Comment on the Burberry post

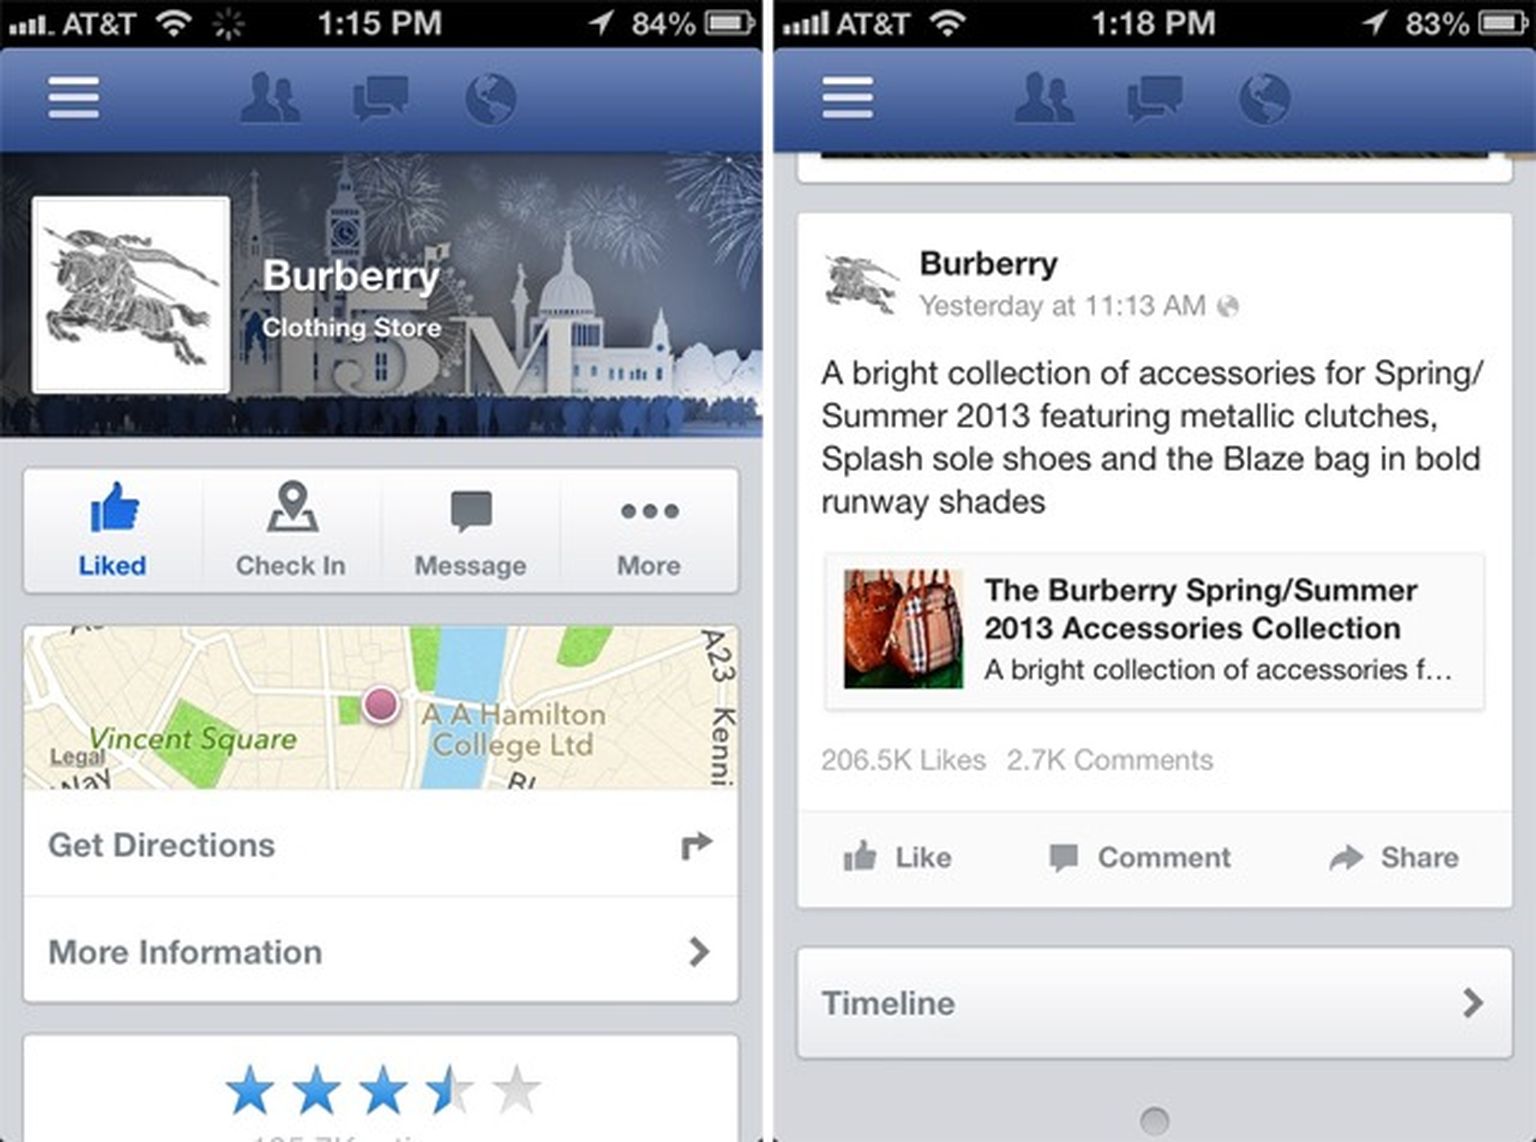pyautogui.click(x=1140, y=857)
